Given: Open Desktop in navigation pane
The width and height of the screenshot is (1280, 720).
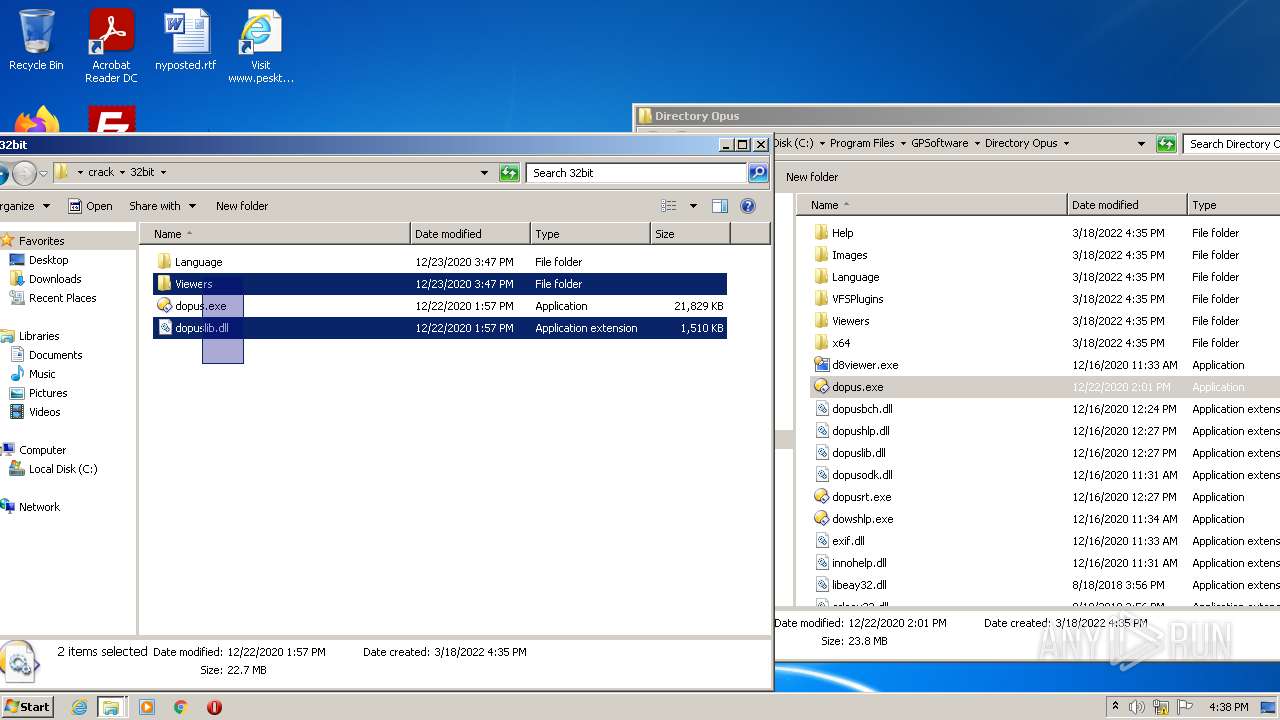Looking at the screenshot, I should click(x=48, y=260).
